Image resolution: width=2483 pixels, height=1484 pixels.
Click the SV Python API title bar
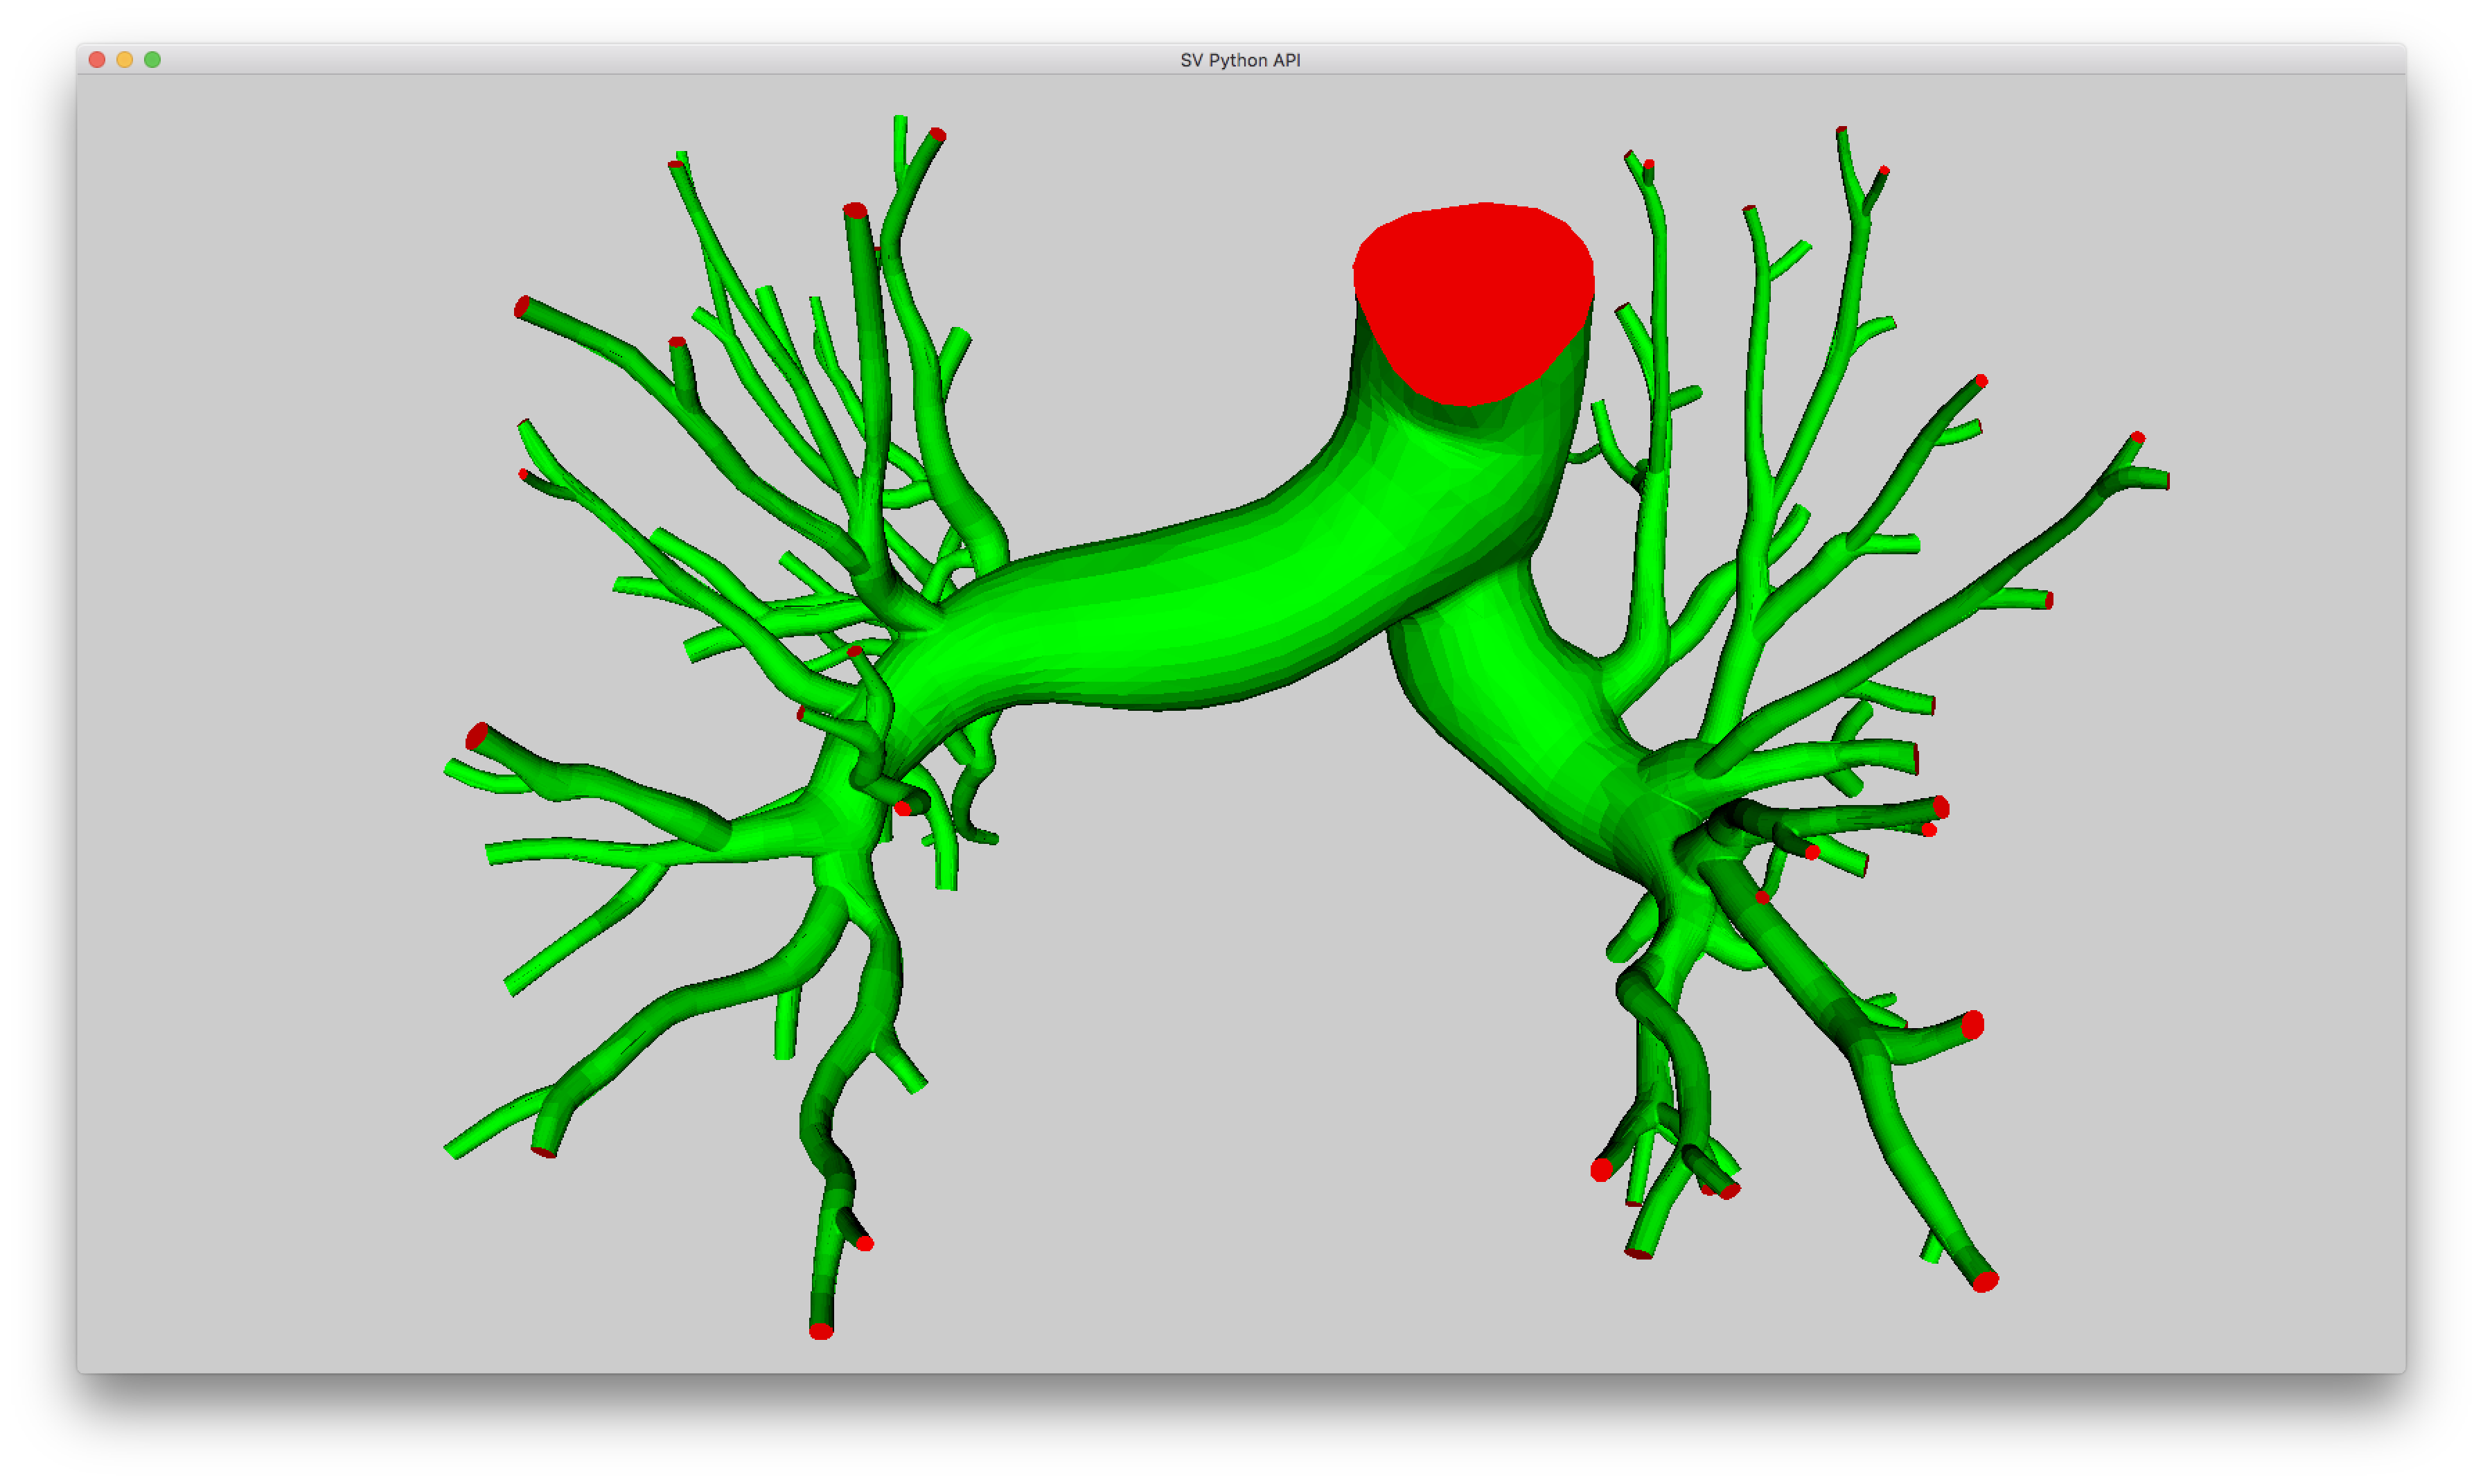click(1240, 60)
